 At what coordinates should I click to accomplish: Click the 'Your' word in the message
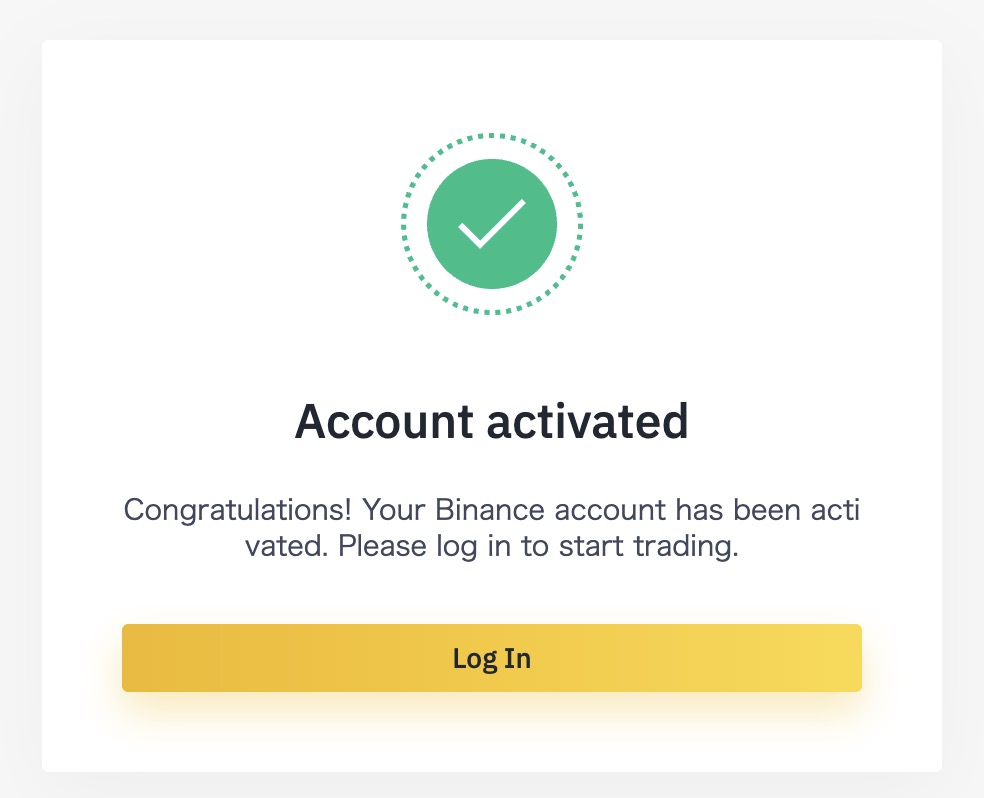pos(393,509)
